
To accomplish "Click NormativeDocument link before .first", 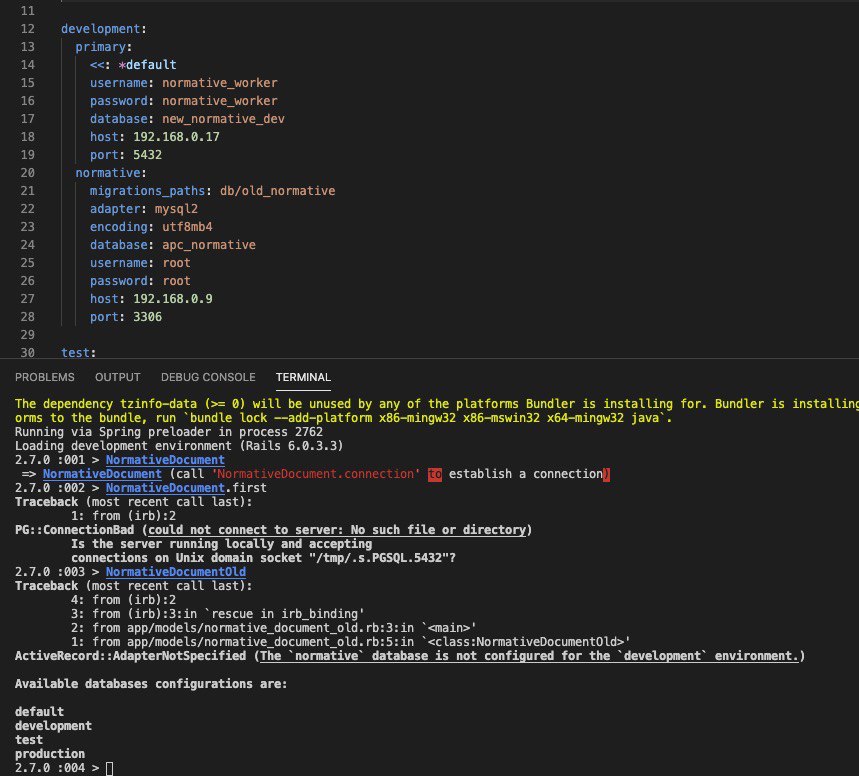I will 165,488.
